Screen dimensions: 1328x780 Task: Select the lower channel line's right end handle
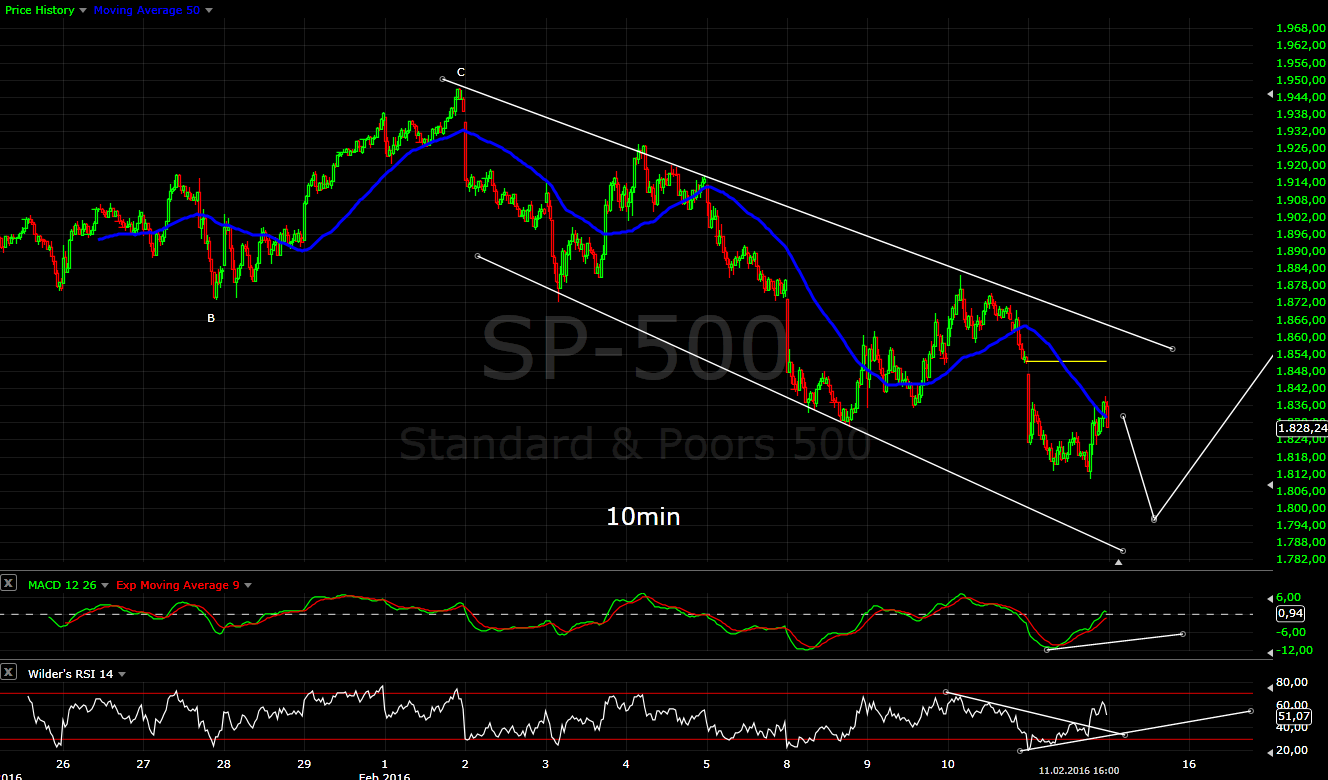pos(1123,551)
